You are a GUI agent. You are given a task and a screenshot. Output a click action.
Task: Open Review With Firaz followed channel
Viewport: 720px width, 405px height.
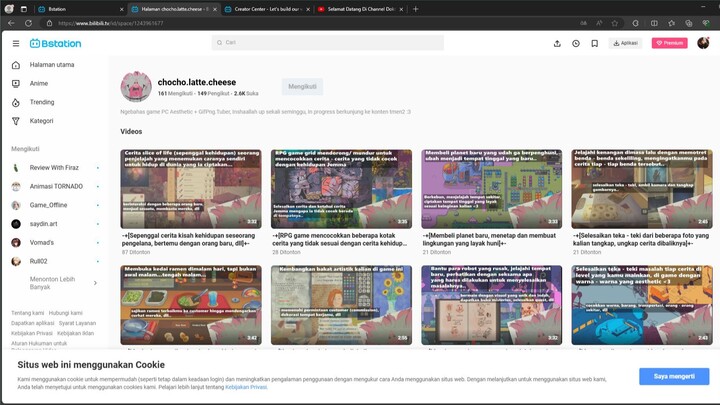pyautogui.click(x=54, y=168)
